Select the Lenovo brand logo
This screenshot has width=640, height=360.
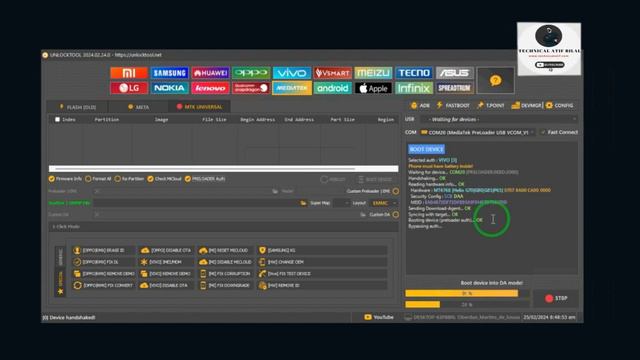[211, 88]
